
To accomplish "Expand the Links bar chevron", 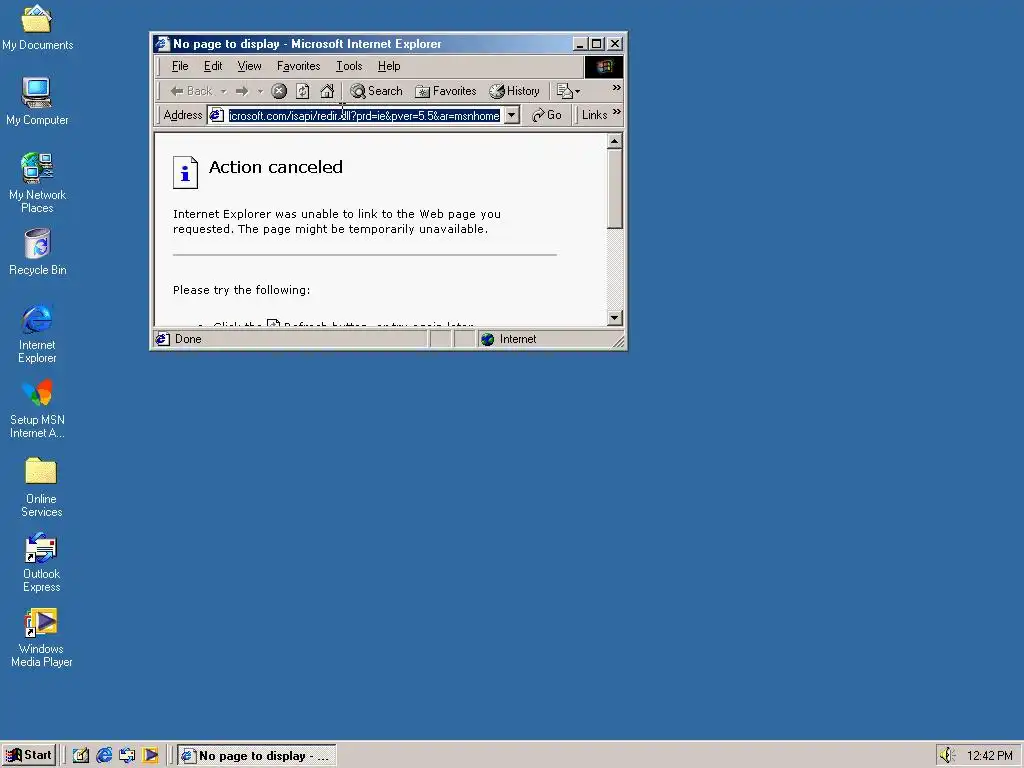I will coord(616,112).
